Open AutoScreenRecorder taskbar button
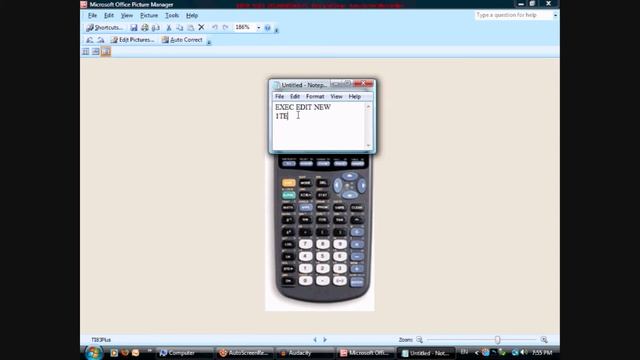The width and height of the screenshot is (640, 360). point(244,353)
